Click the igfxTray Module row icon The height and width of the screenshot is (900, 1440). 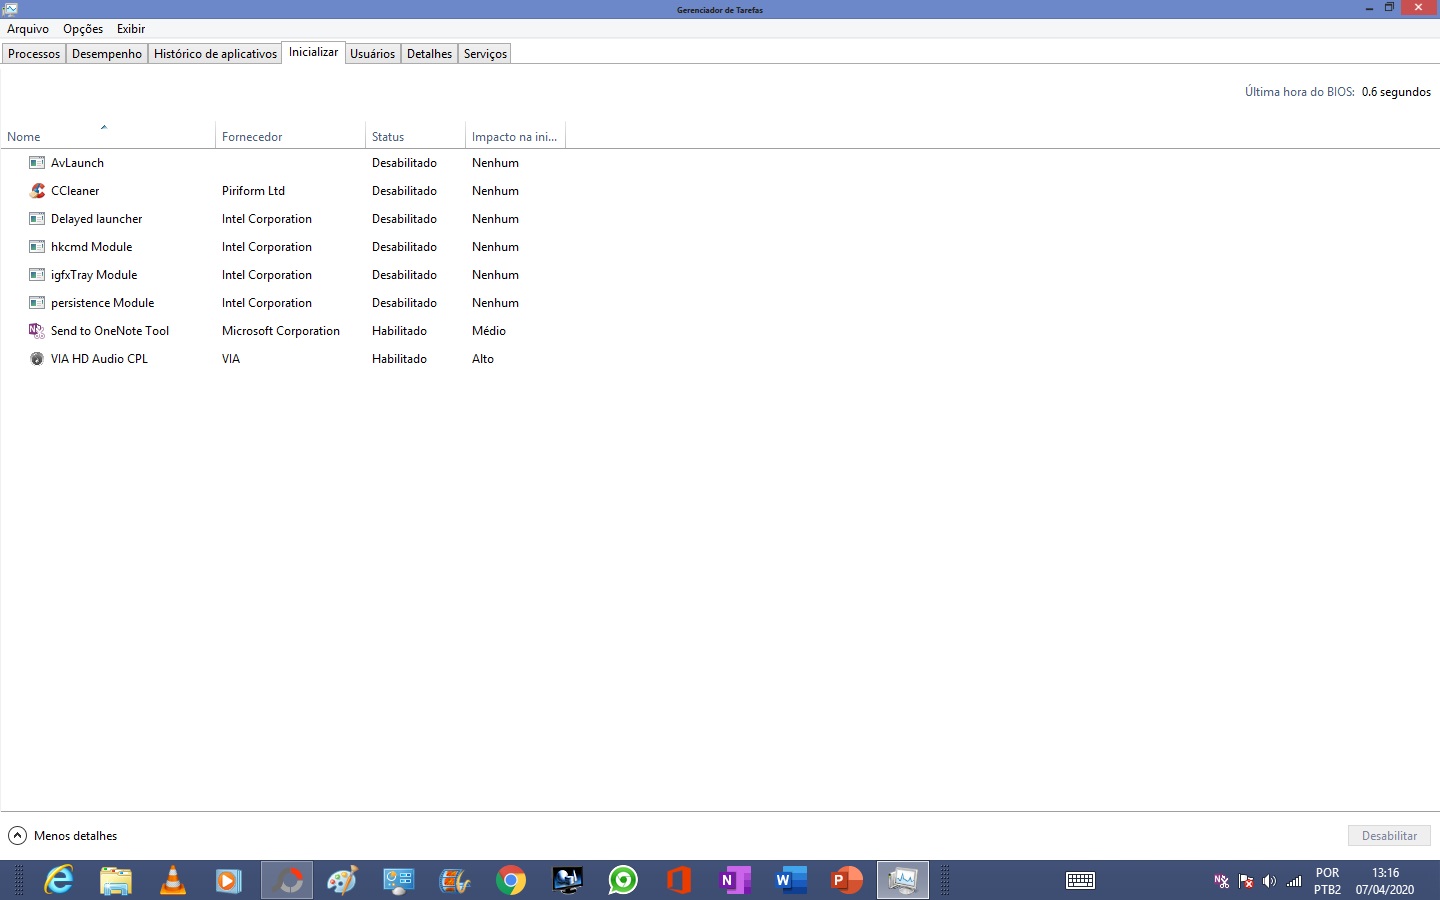(x=37, y=275)
